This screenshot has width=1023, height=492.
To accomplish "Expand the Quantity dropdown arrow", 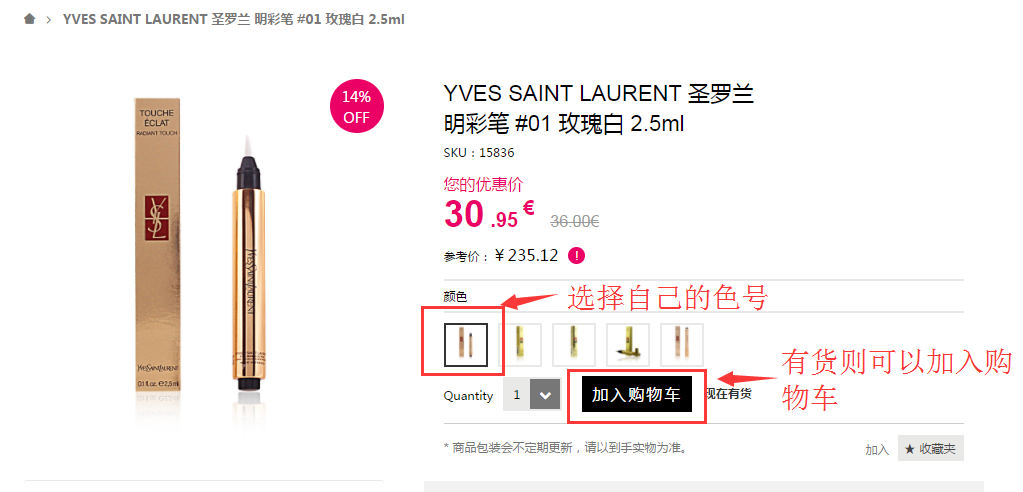I will point(545,395).
